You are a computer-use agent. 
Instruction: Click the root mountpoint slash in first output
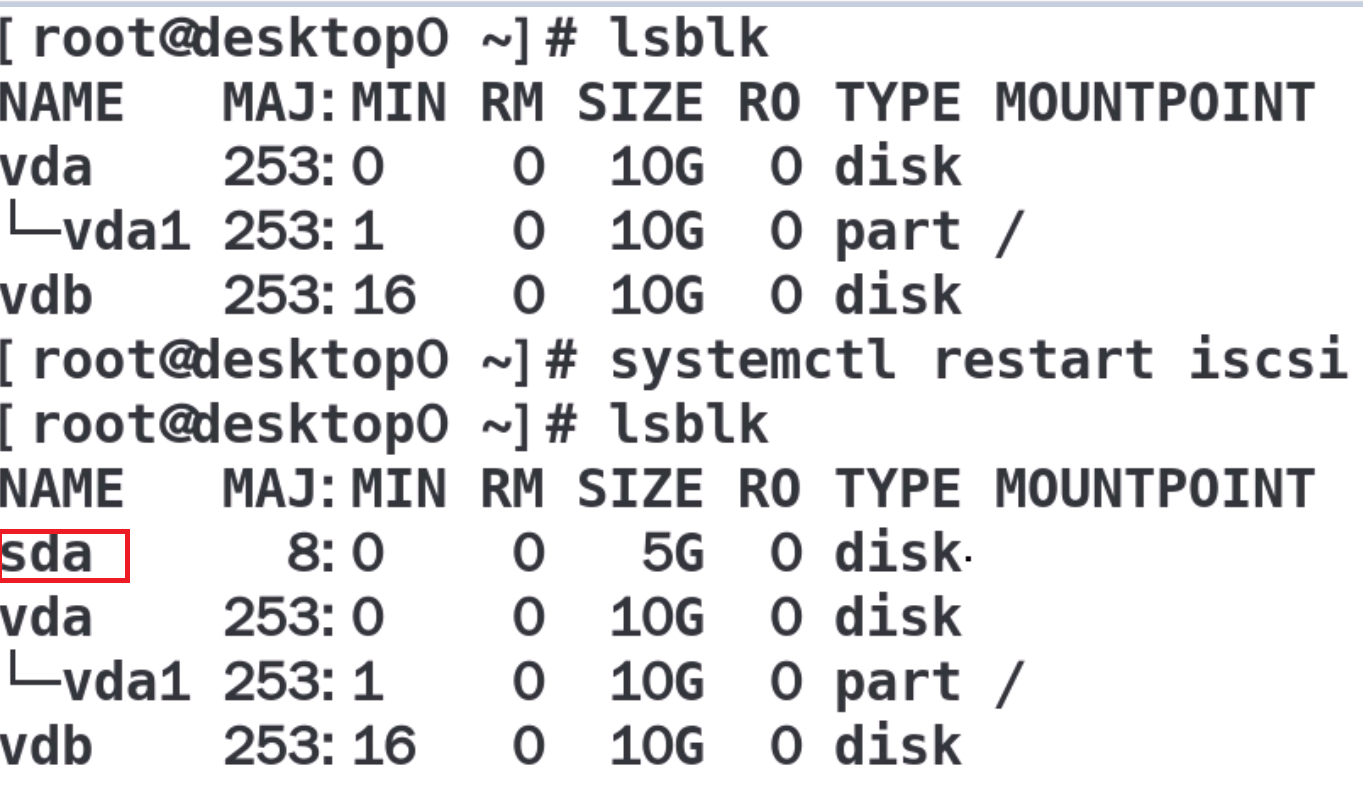coord(1008,234)
